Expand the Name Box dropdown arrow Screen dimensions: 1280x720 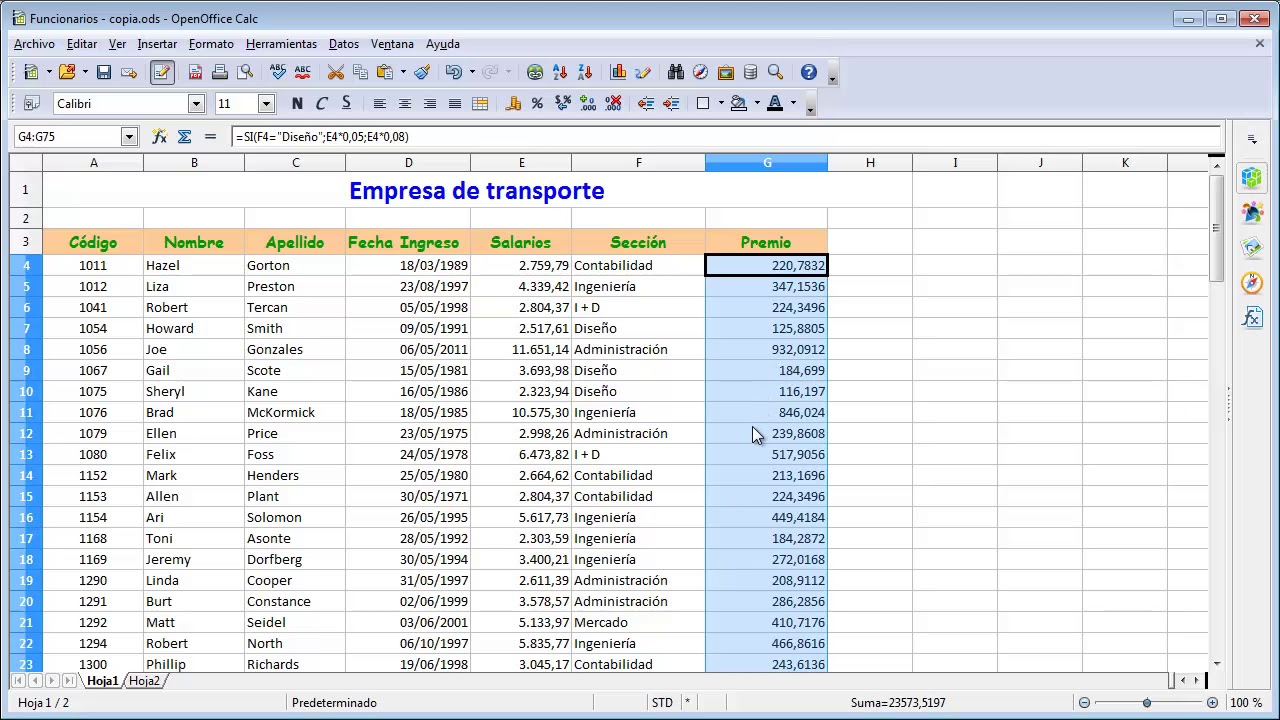[129, 137]
